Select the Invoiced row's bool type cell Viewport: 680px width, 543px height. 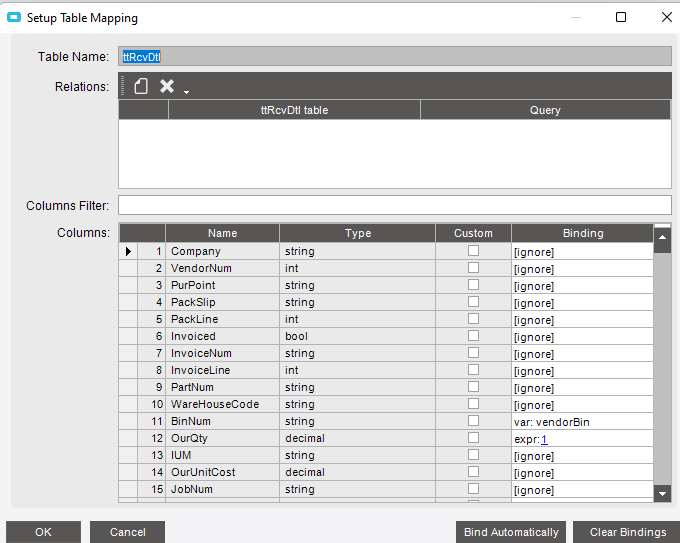tap(357, 336)
